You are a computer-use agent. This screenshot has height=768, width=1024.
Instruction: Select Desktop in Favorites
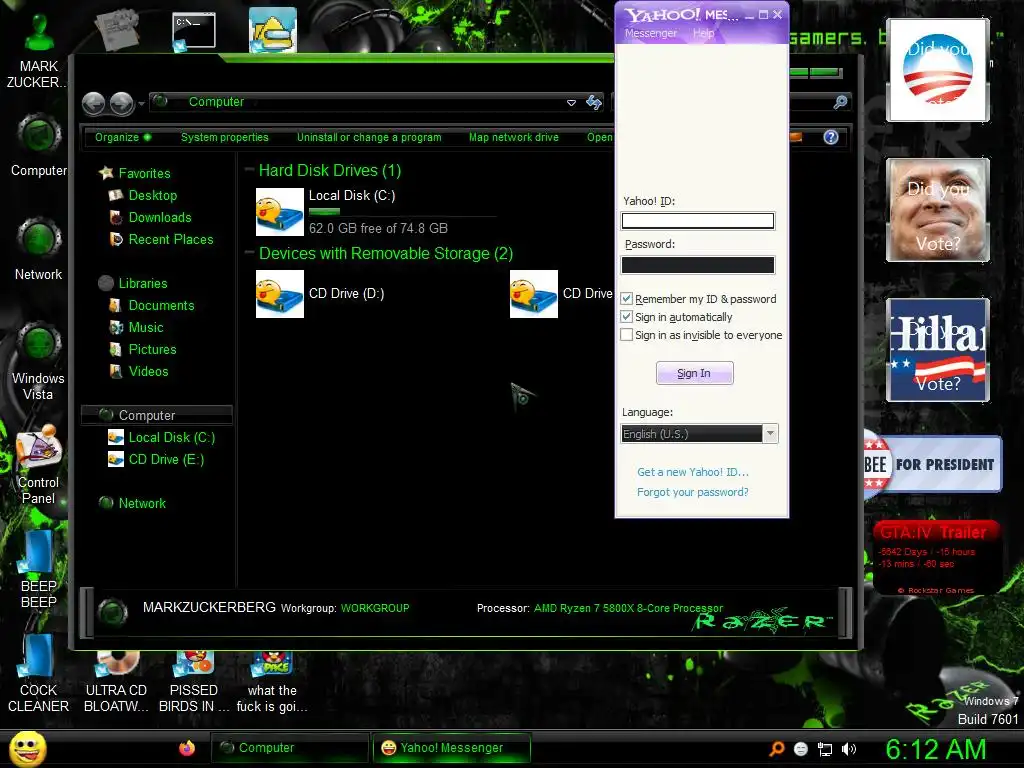(x=153, y=195)
